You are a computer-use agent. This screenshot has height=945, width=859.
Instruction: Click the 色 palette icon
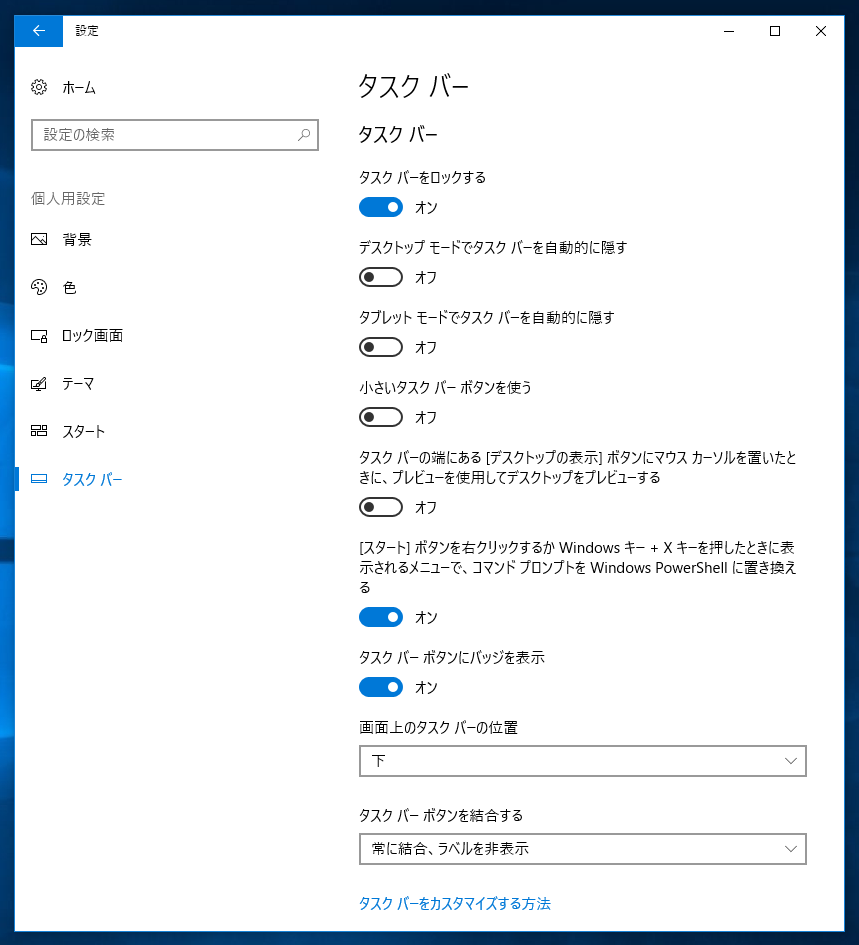coord(39,287)
